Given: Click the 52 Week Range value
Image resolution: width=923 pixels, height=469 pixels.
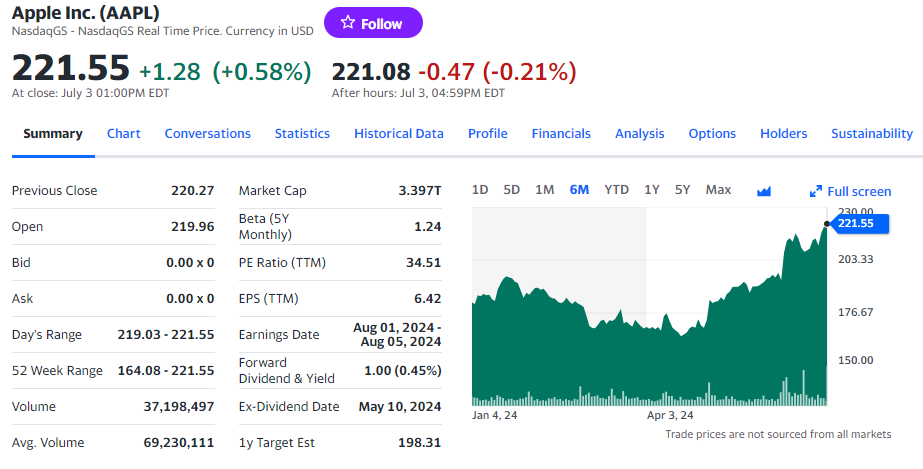Looking at the screenshot, I should coord(166,370).
